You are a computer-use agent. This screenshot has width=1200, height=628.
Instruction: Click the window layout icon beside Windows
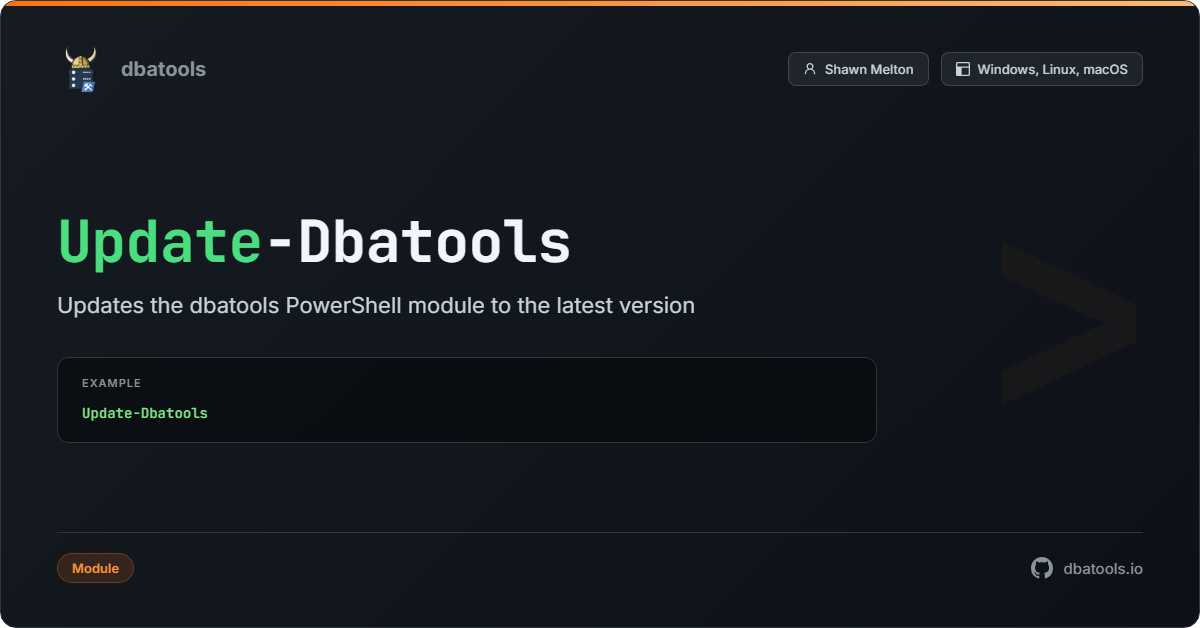pos(963,69)
